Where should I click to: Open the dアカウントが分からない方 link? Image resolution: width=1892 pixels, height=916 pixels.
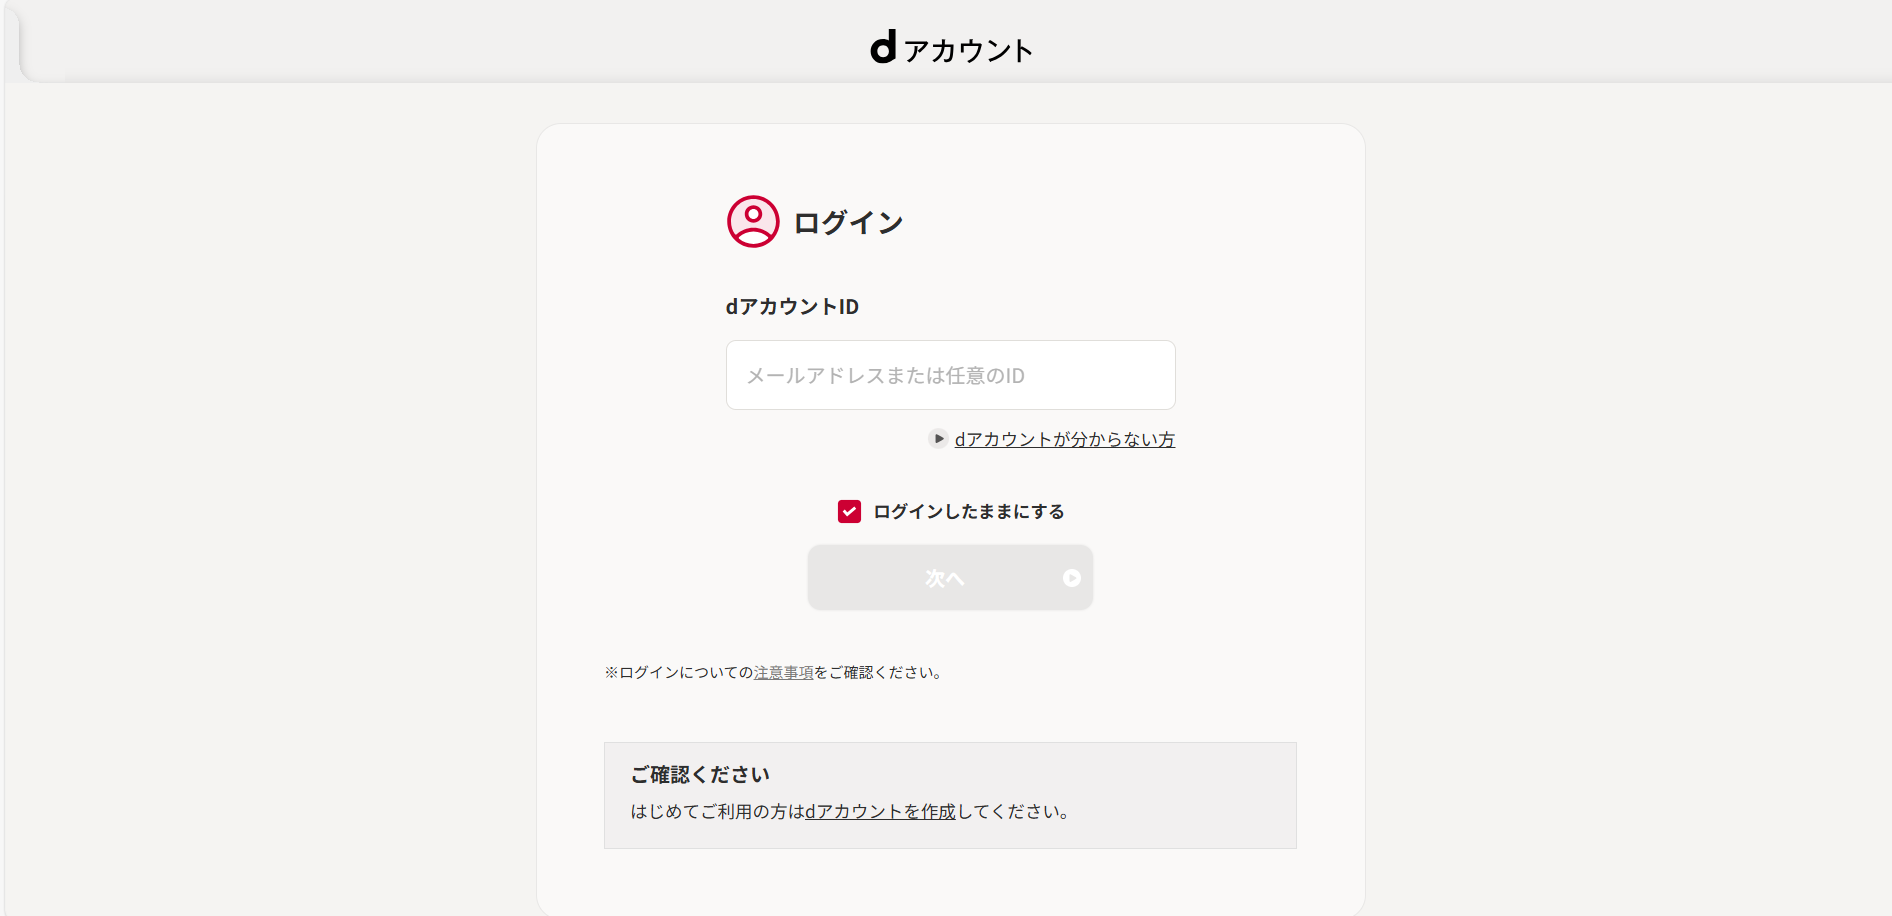[x=1064, y=440]
